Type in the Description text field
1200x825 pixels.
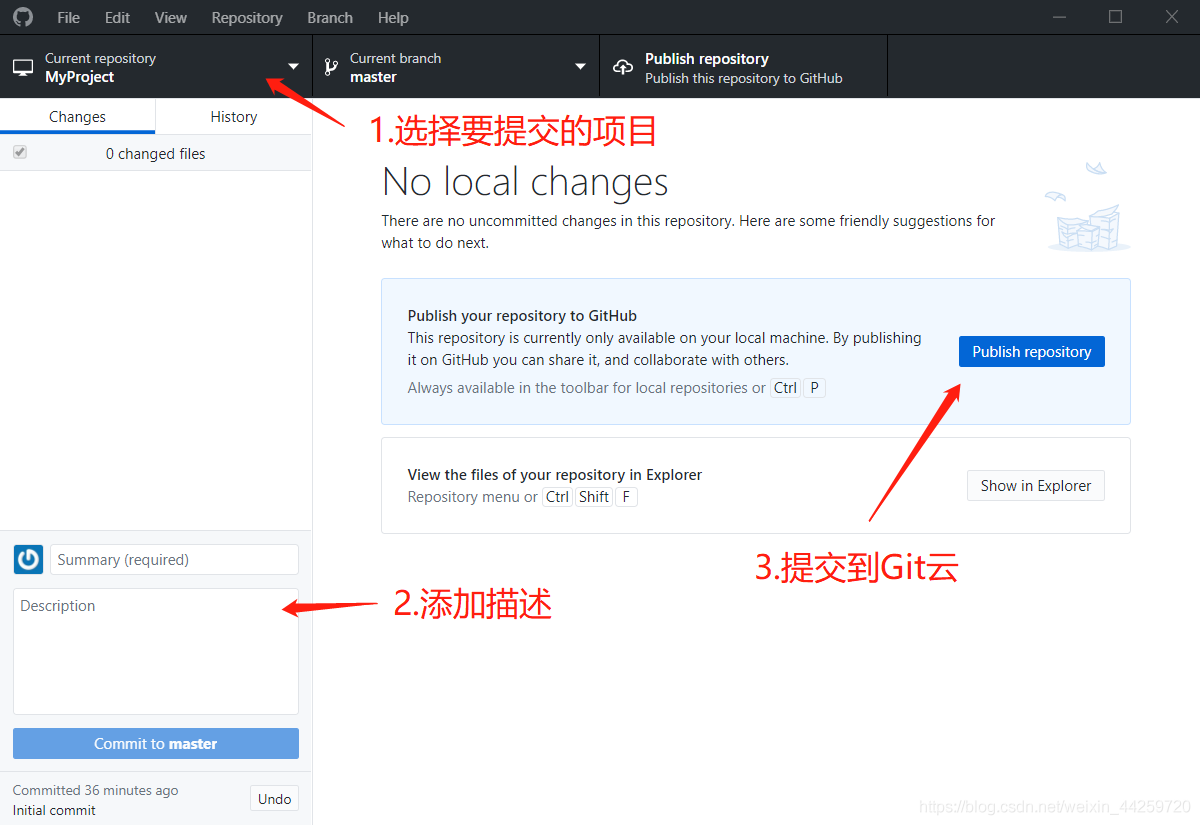[x=155, y=650]
